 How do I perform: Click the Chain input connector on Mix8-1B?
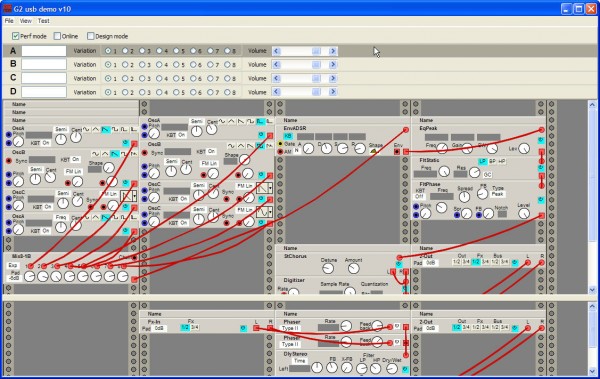[134, 258]
